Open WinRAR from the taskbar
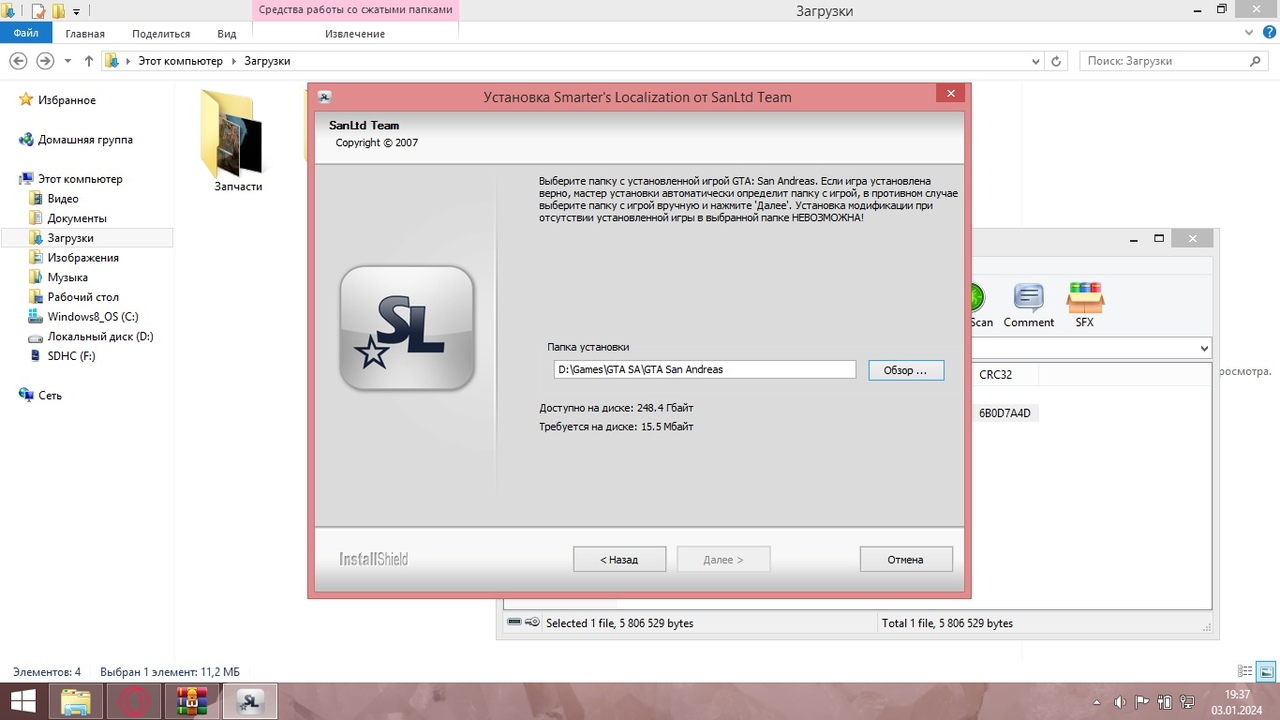The height and width of the screenshot is (720, 1280). point(191,702)
